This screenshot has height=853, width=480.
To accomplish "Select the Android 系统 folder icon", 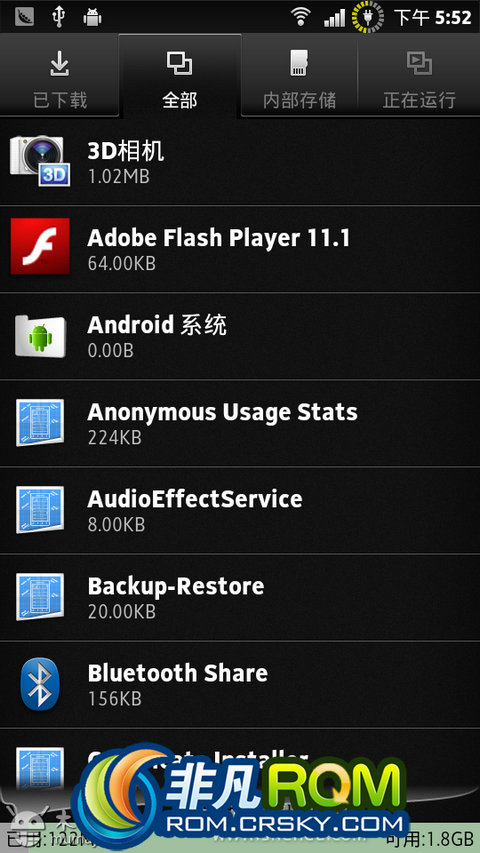I will pyautogui.click(x=40, y=336).
